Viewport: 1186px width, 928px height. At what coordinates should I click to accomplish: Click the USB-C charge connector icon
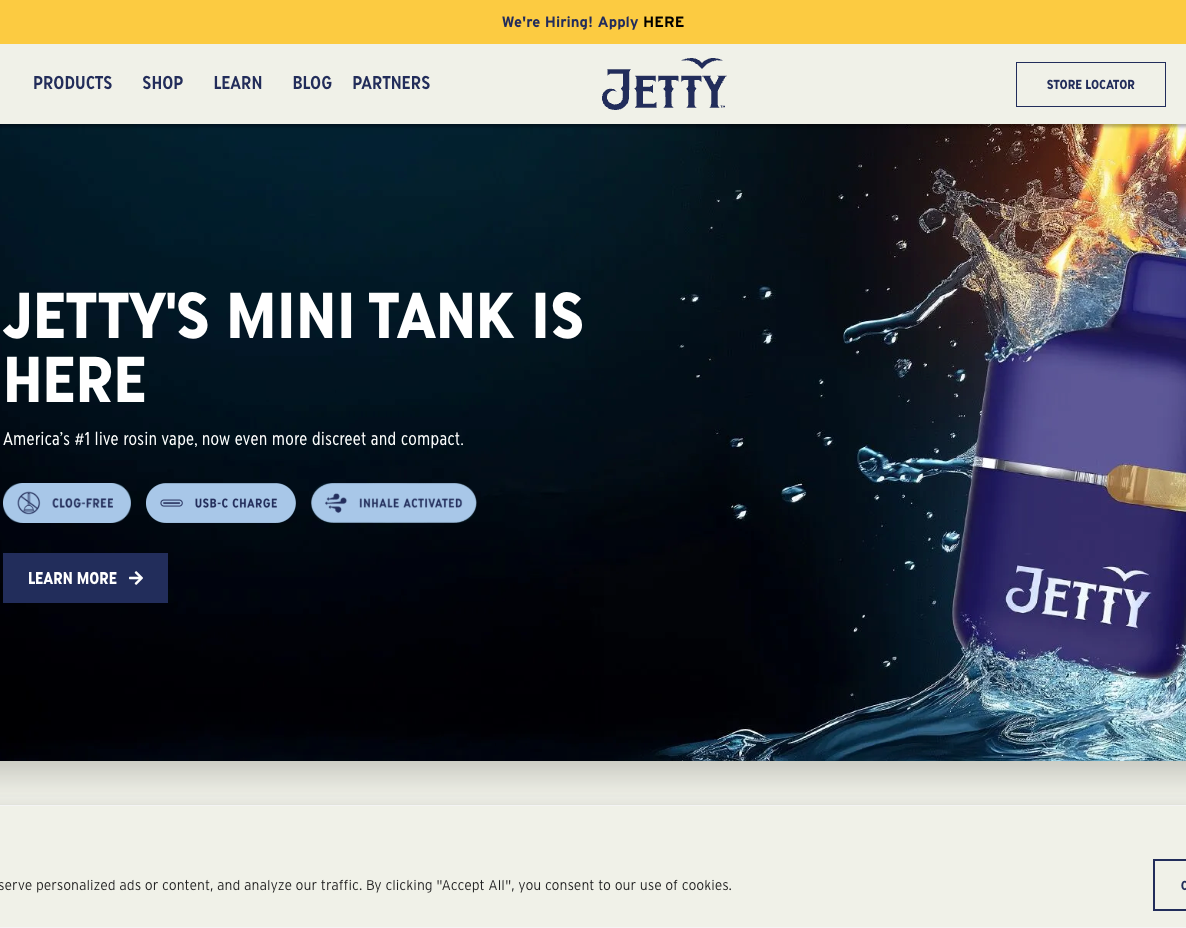click(172, 503)
